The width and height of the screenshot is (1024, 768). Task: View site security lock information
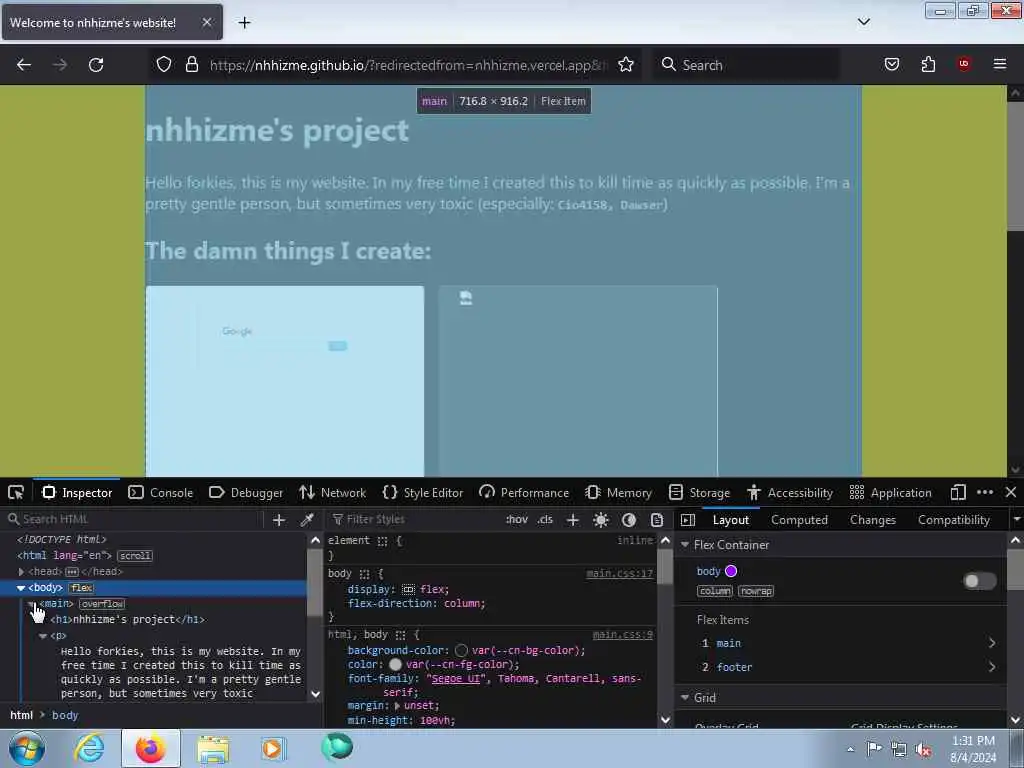point(192,65)
